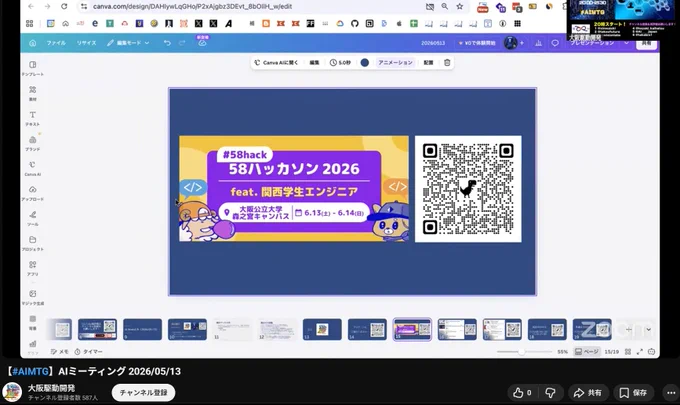Open the comments speech bubble icon
This screenshot has width=680, height=405.
coord(555,43)
